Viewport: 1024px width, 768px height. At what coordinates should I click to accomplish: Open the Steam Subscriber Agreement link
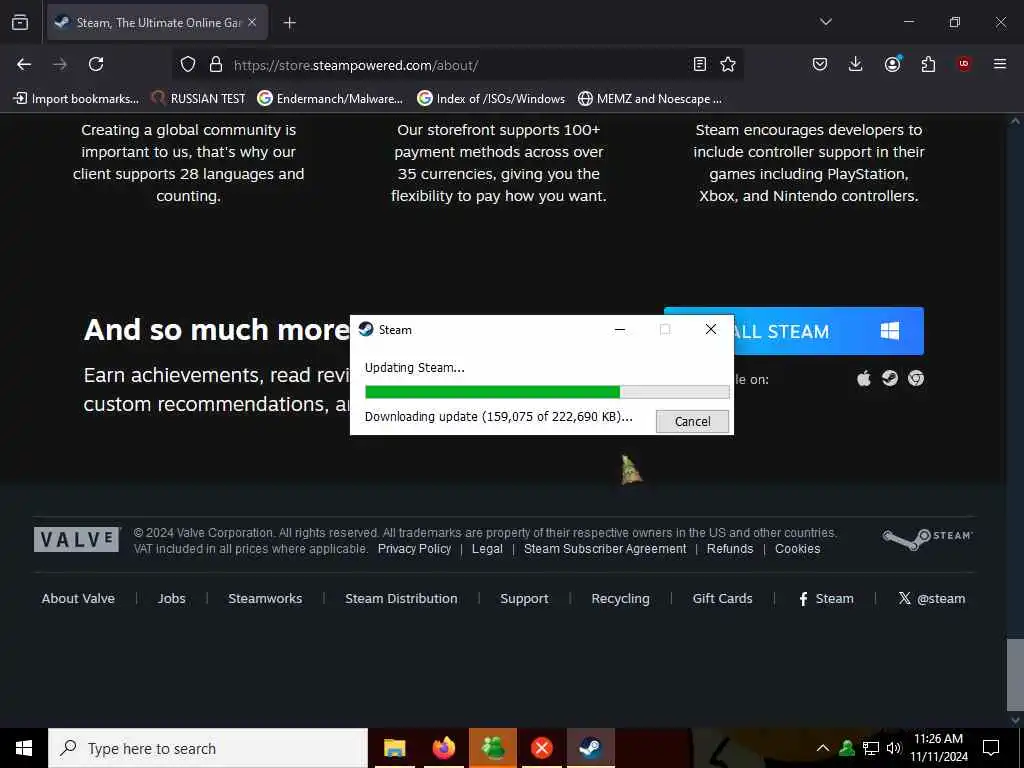[605, 549]
